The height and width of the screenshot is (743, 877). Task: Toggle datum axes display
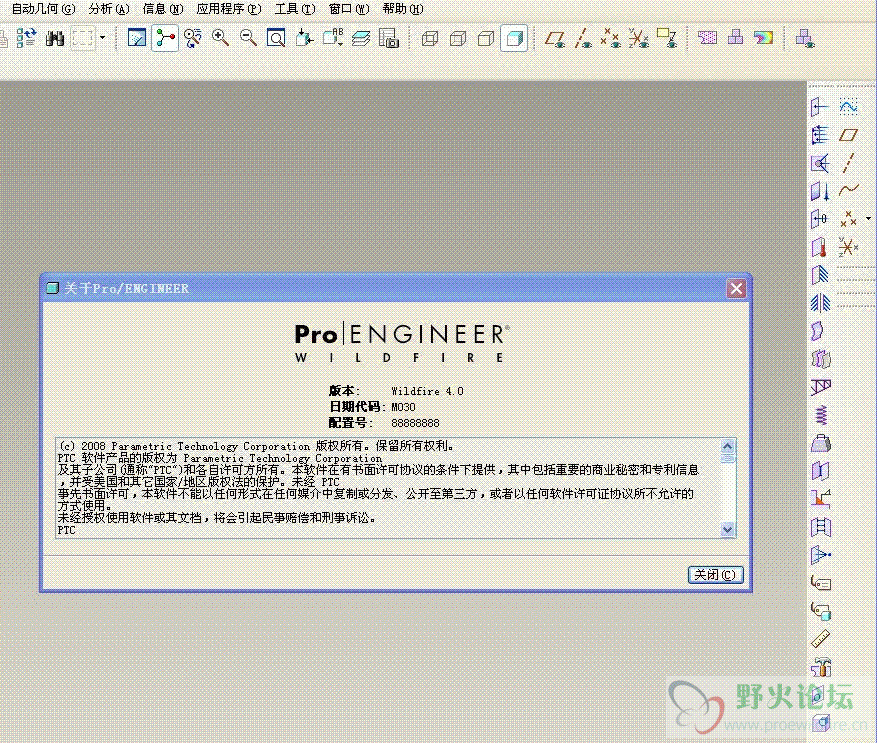(583, 38)
